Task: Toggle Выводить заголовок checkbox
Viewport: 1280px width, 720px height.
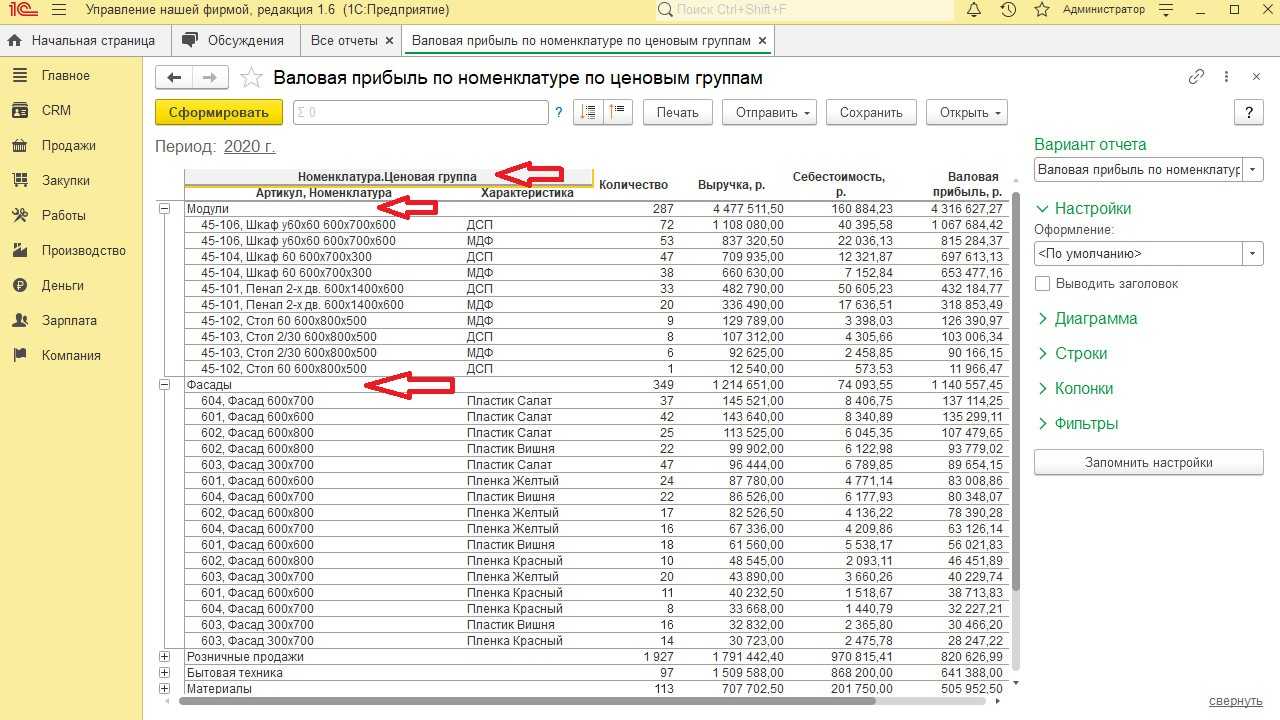Action: (1042, 284)
